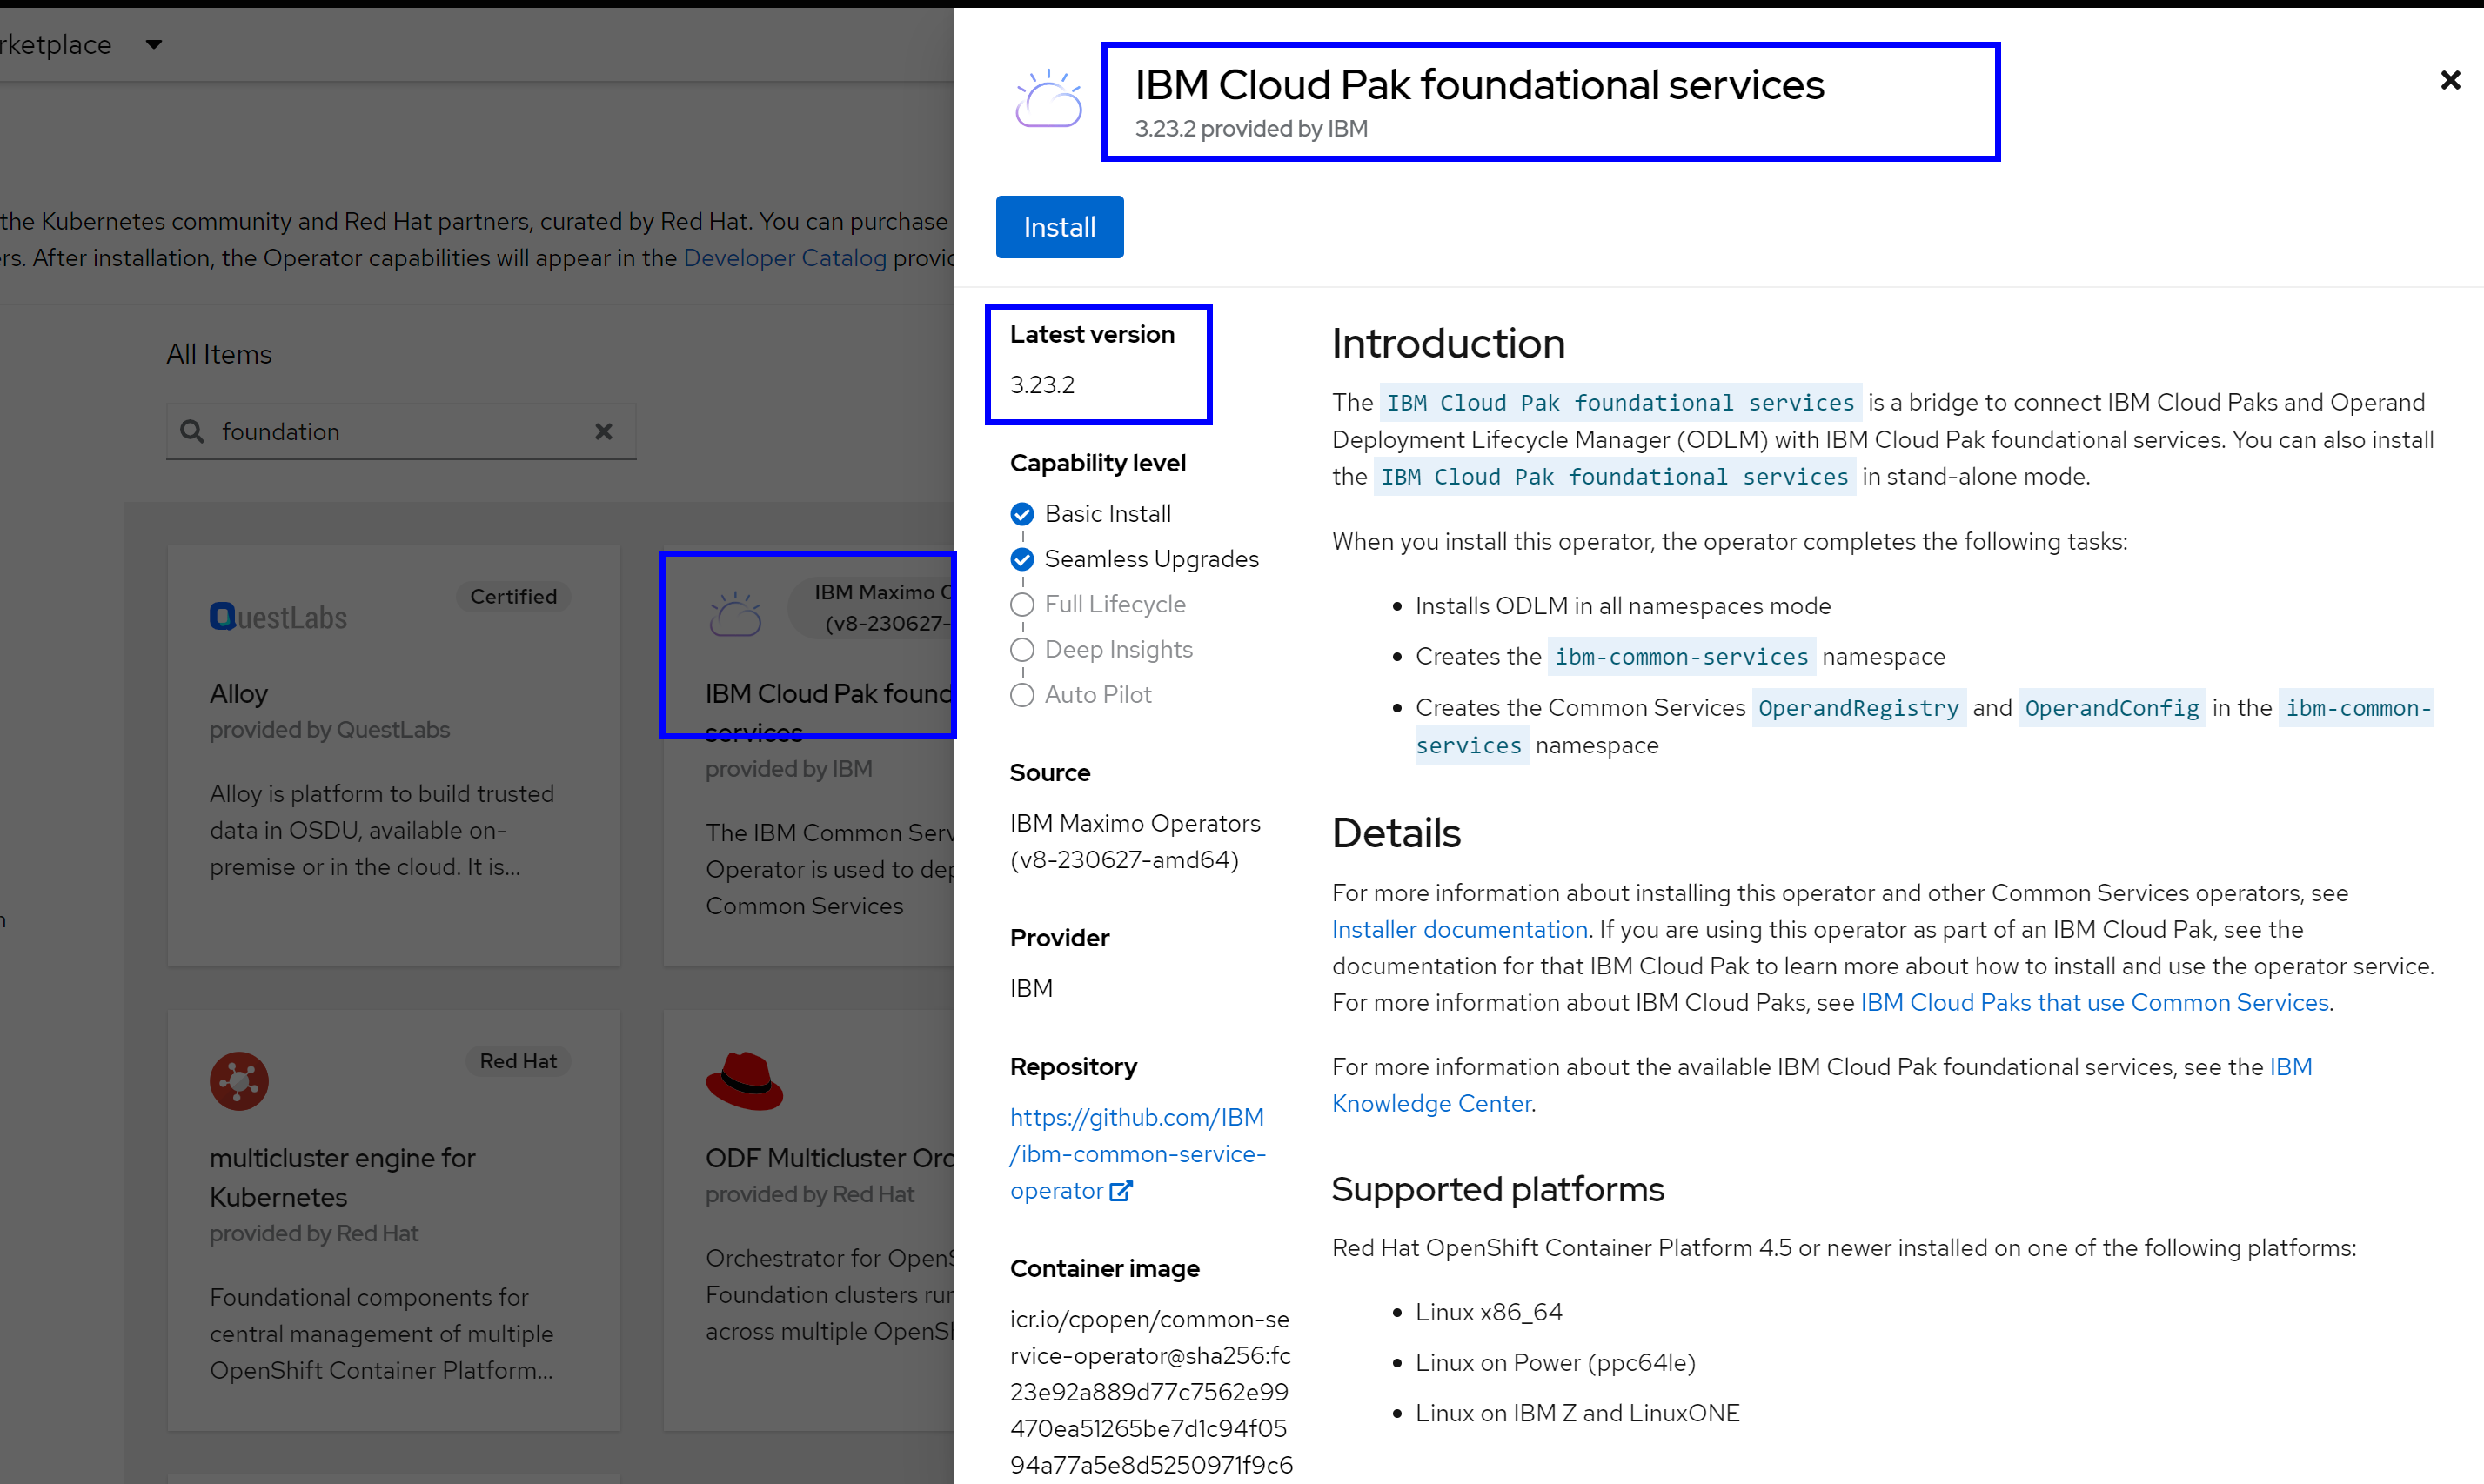Open the Marketplace dropdown
The image size is (2484, 1484).
point(155,44)
